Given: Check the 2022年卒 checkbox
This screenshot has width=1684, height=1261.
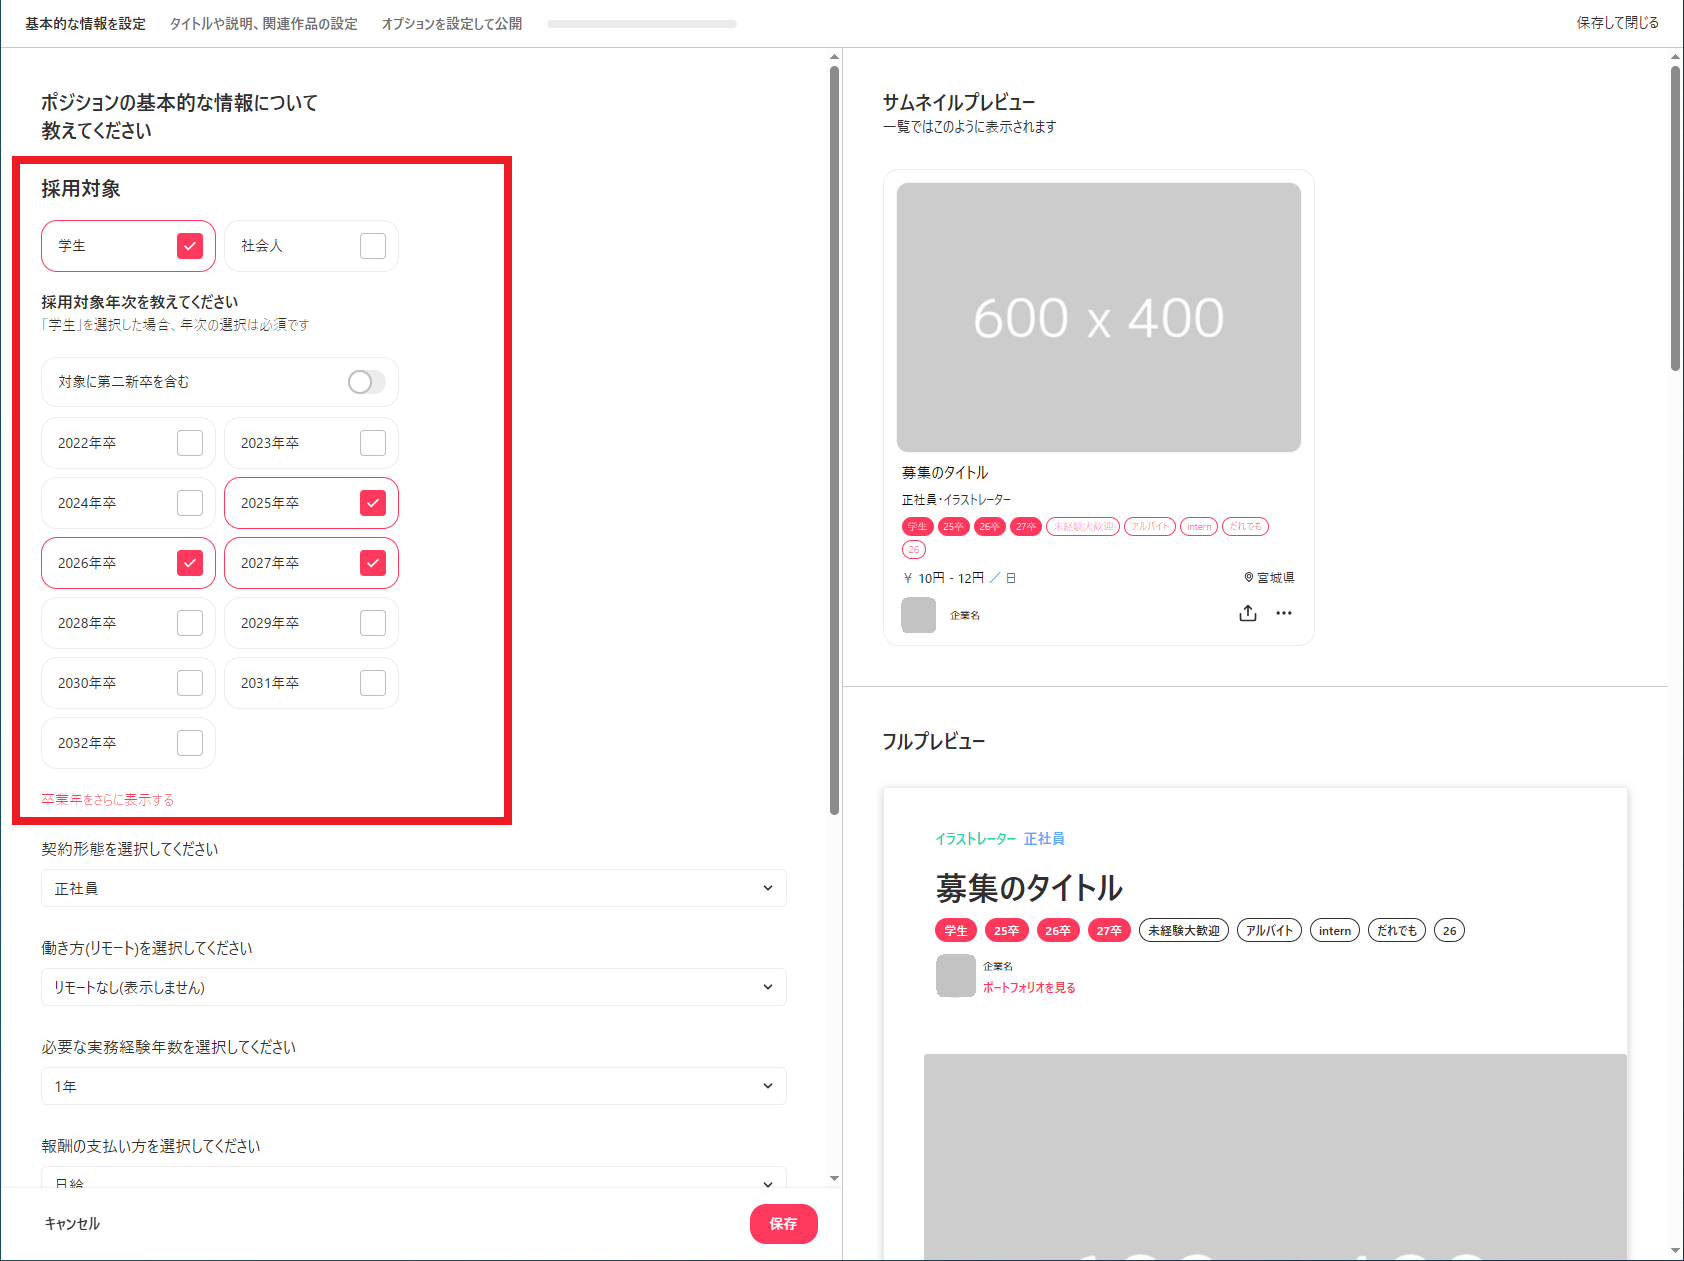Looking at the screenshot, I should coord(189,442).
